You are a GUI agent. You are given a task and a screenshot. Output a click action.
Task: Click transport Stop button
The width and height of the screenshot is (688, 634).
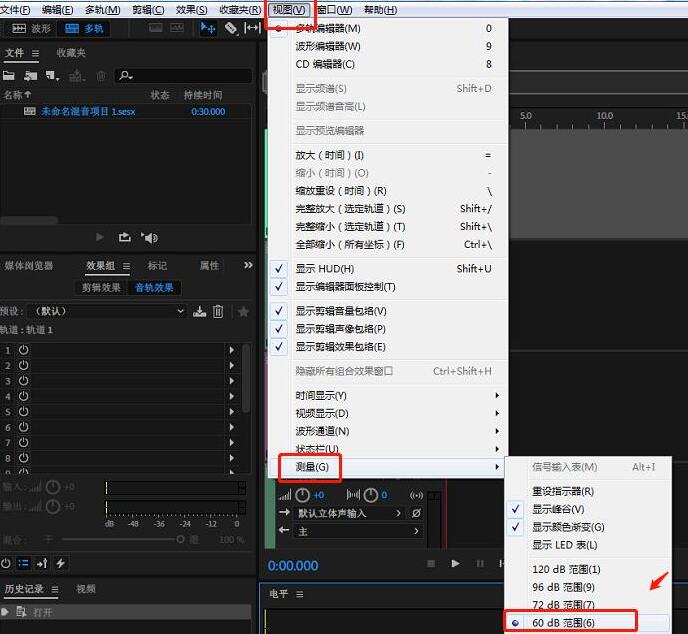tap(431, 563)
